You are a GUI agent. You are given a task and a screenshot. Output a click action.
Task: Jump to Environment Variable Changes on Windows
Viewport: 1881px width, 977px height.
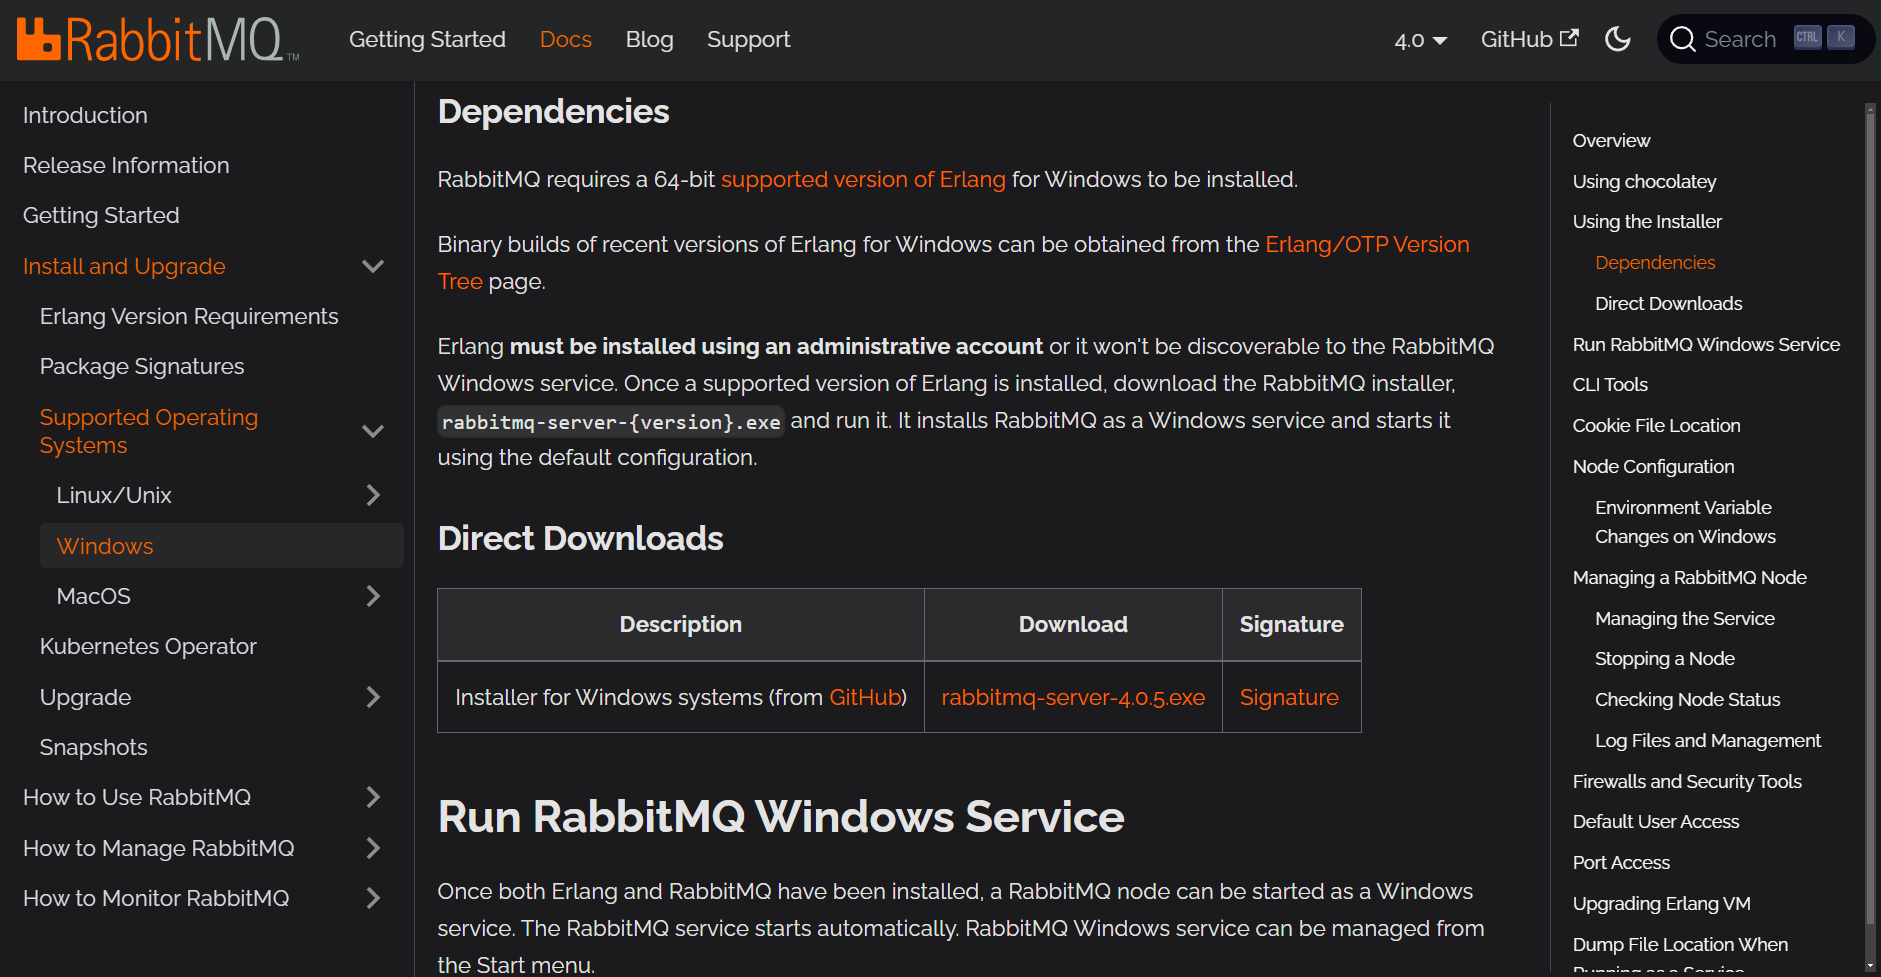[1685, 522]
